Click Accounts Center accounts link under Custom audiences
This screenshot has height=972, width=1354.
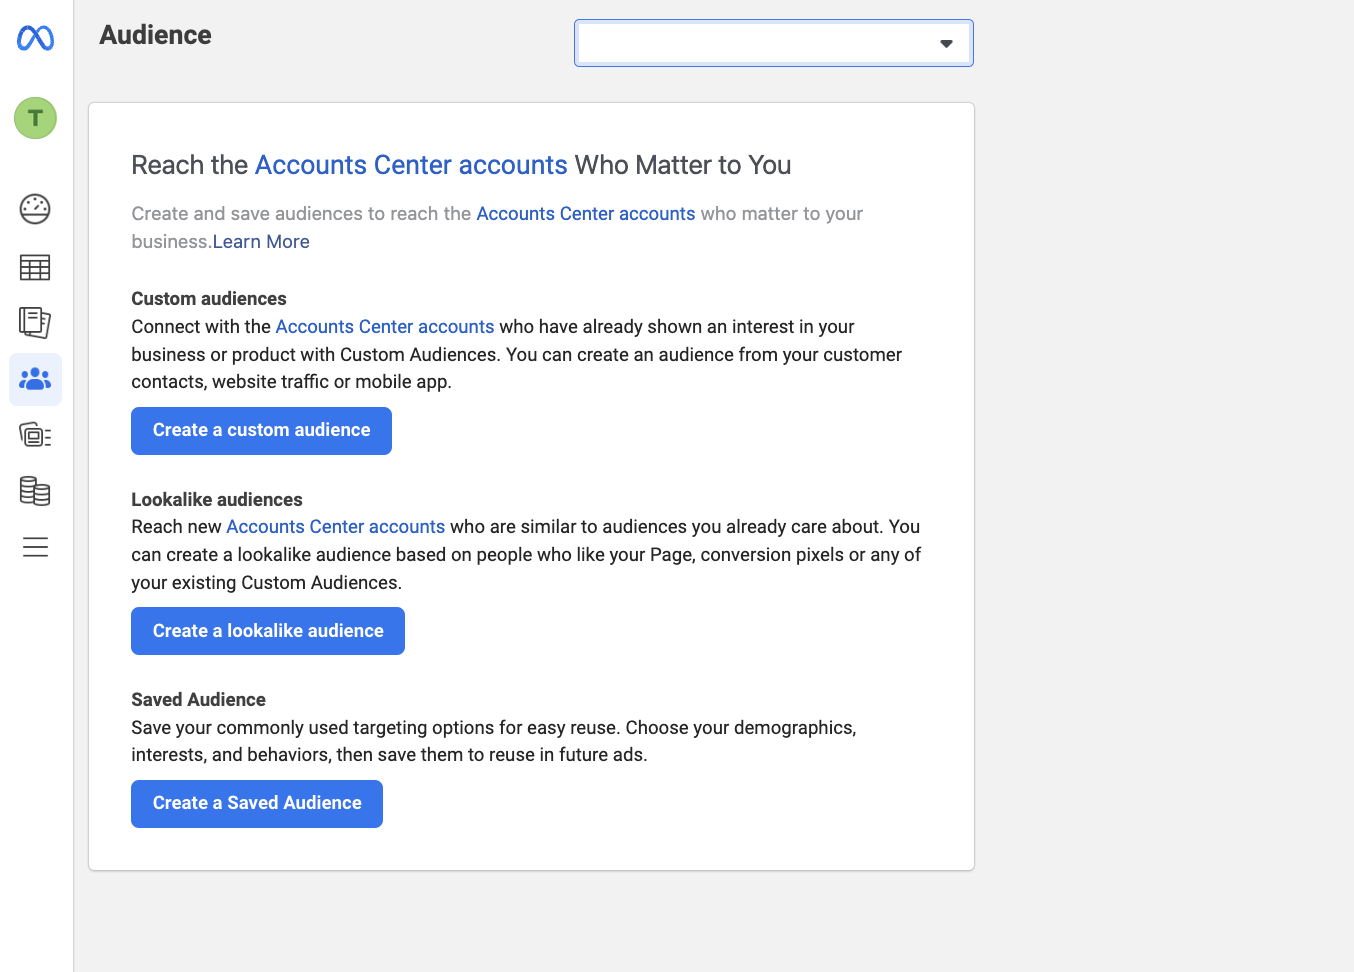385,327
